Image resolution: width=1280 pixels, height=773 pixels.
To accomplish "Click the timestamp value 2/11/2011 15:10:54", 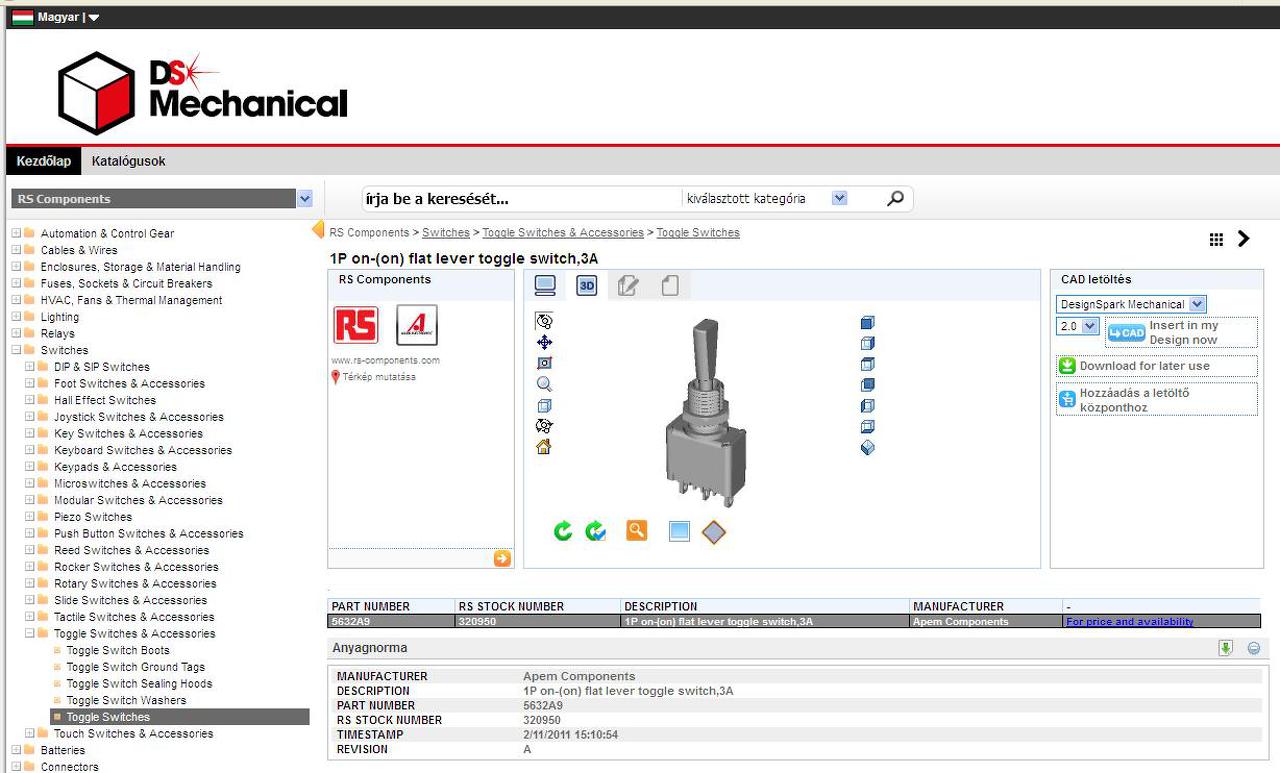I will click(570, 735).
